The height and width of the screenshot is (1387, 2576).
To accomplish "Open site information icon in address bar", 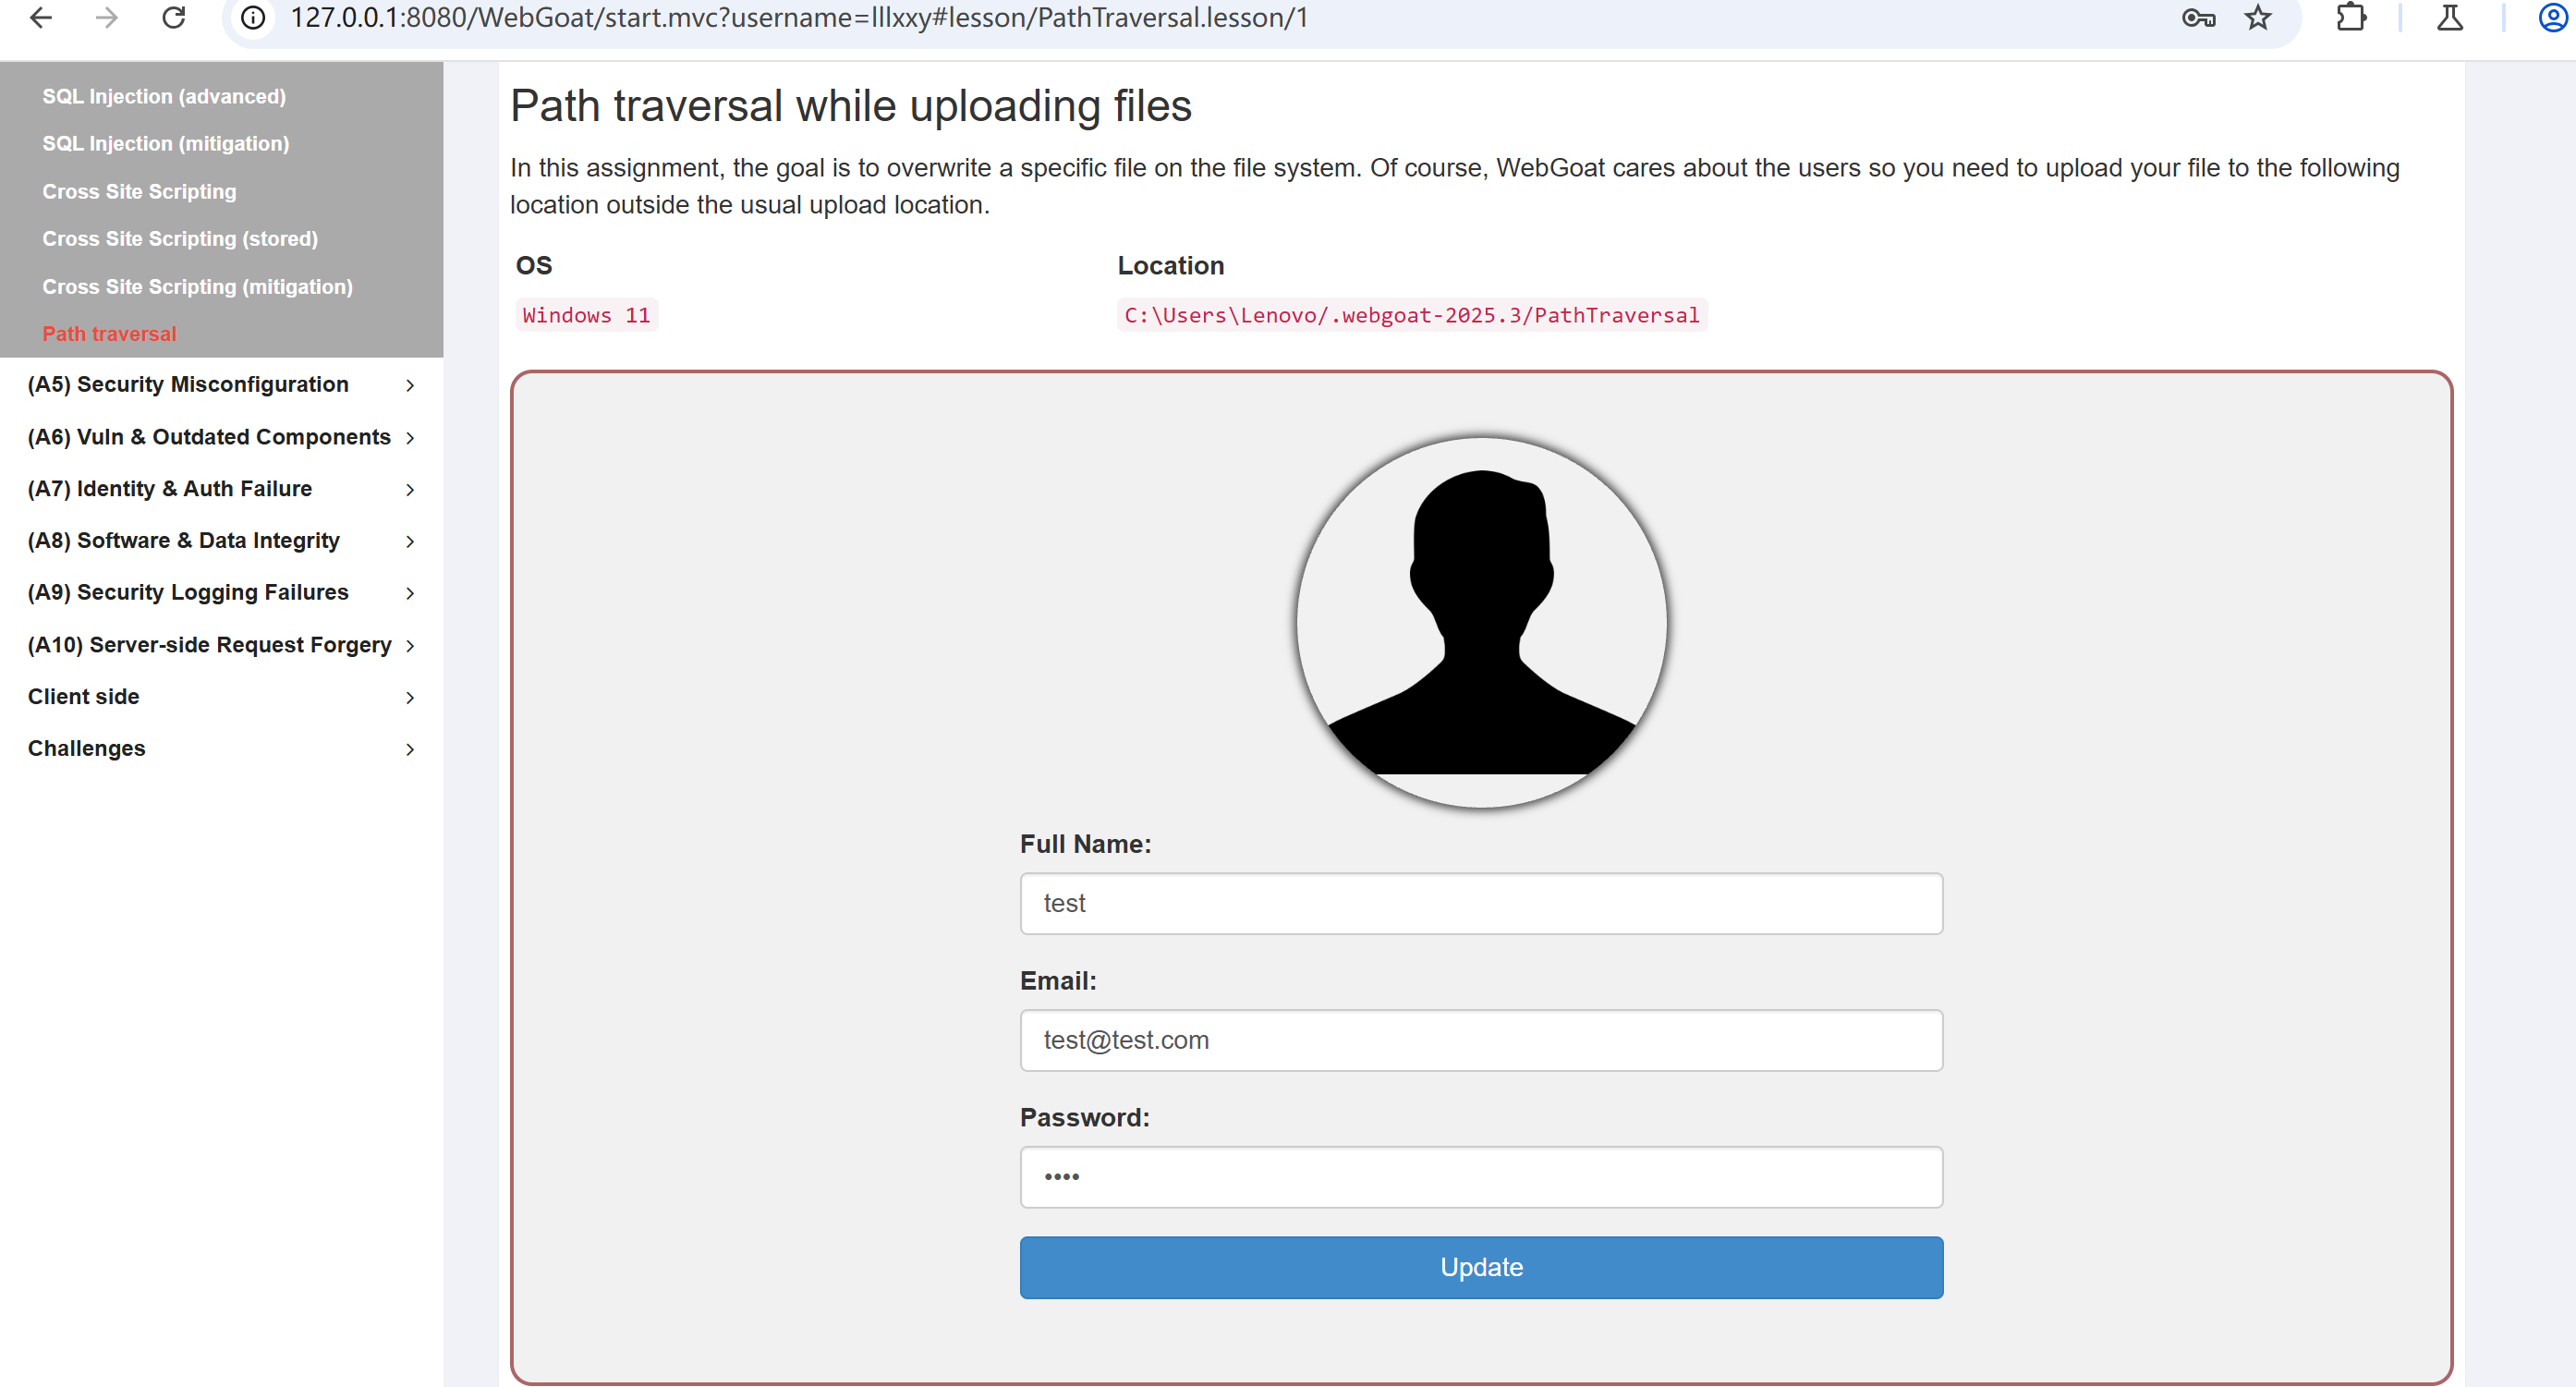I will 254,17.
